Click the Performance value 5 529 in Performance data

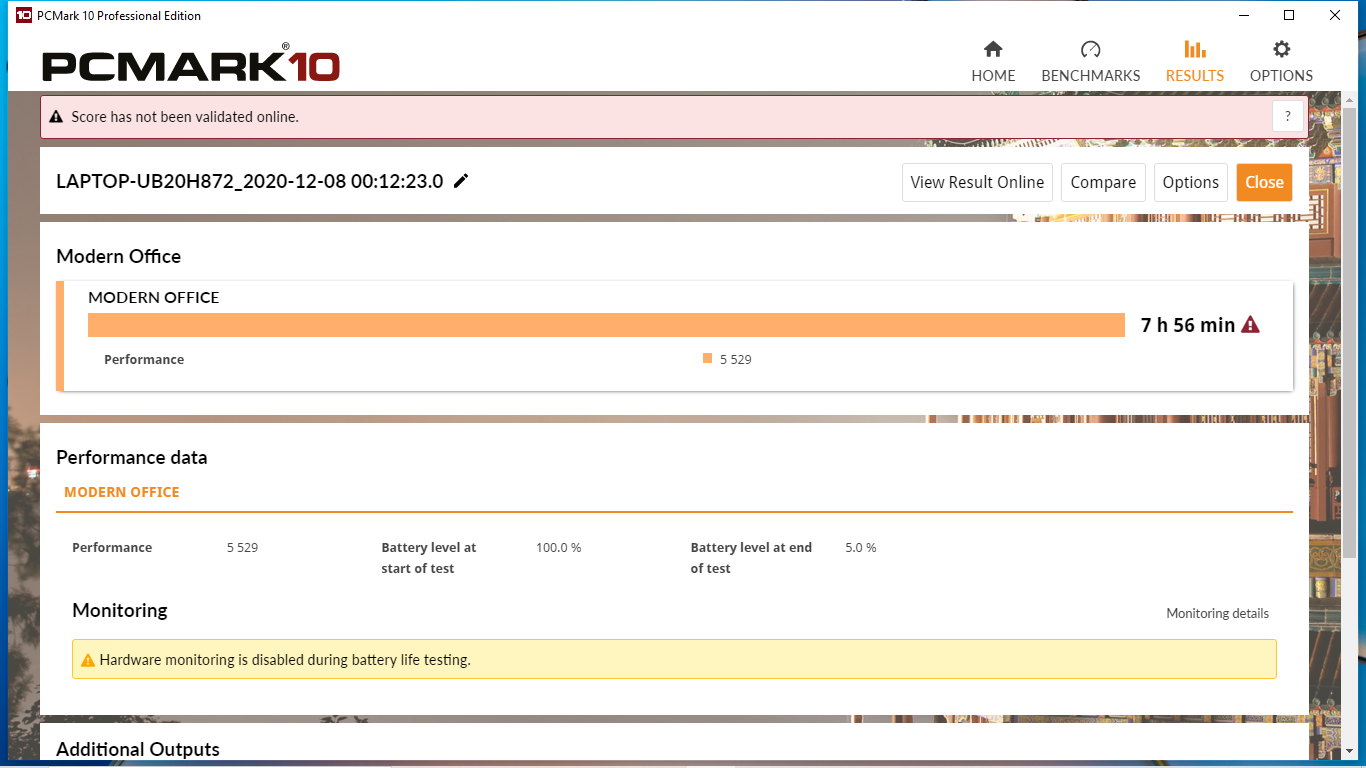click(x=242, y=547)
